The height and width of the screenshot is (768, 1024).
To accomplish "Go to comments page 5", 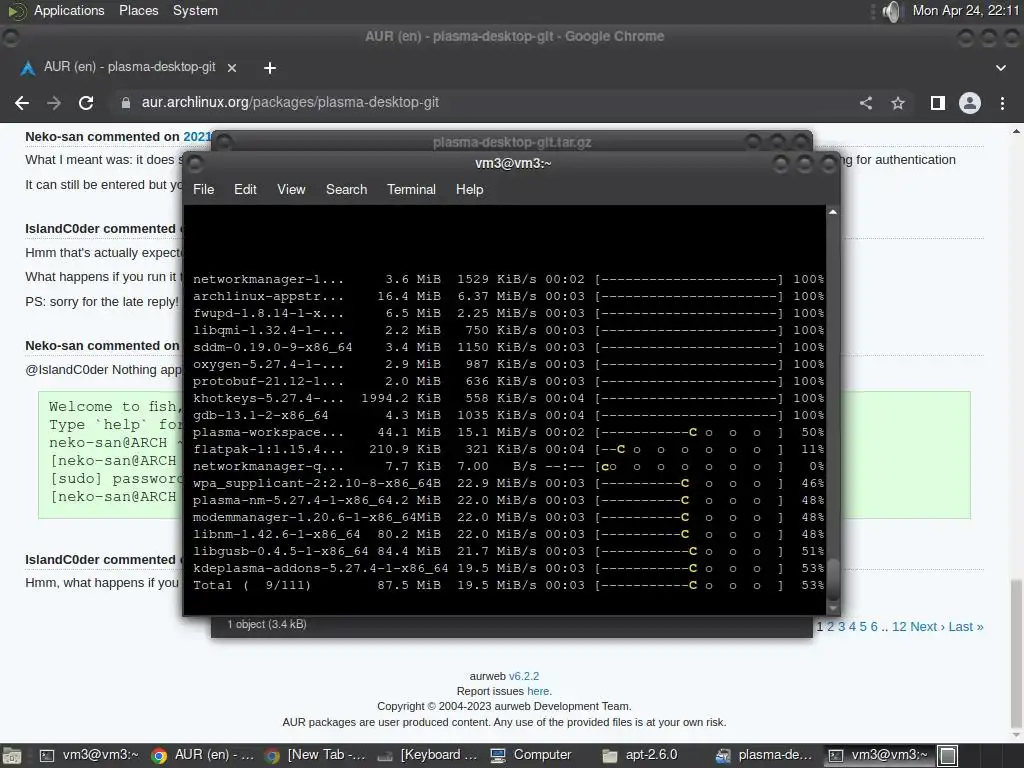I will [x=863, y=627].
